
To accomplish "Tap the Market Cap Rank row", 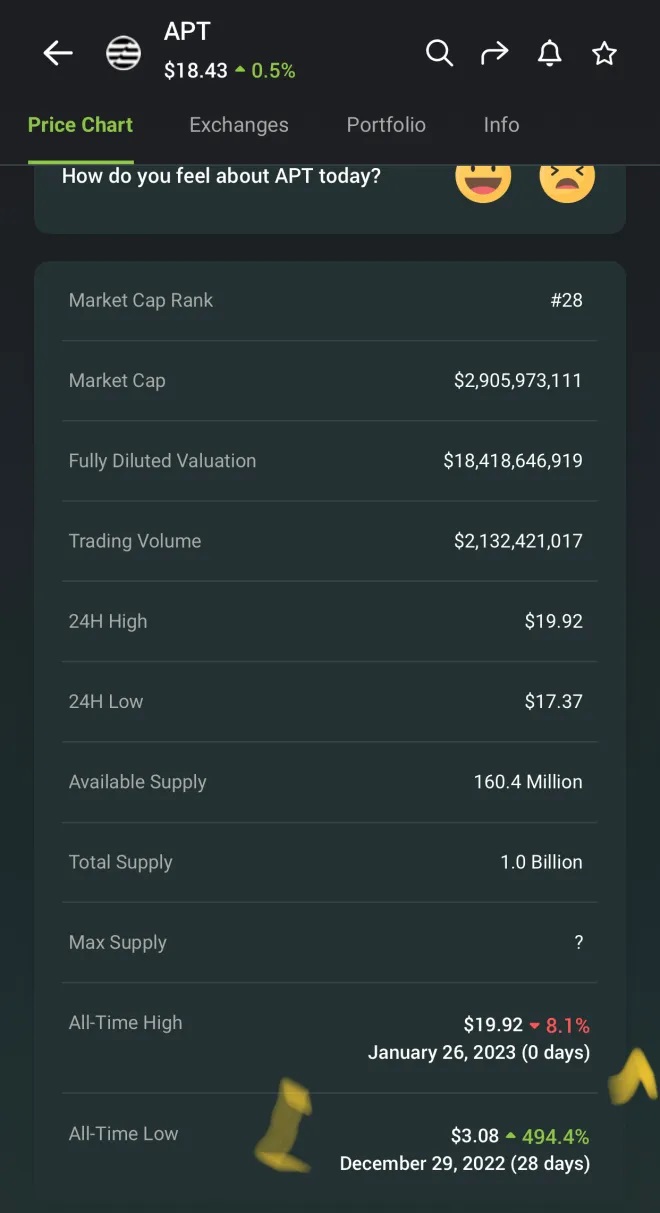I will click(329, 300).
